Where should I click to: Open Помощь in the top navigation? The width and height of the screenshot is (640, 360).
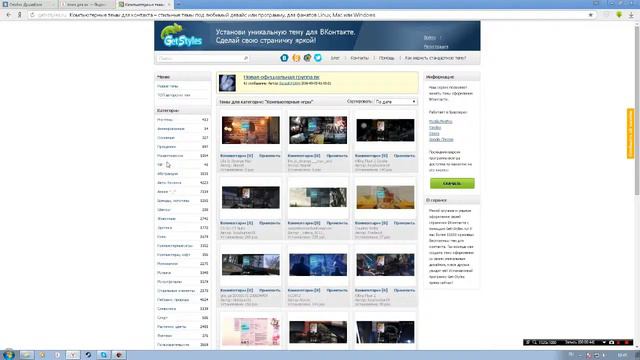(386, 58)
